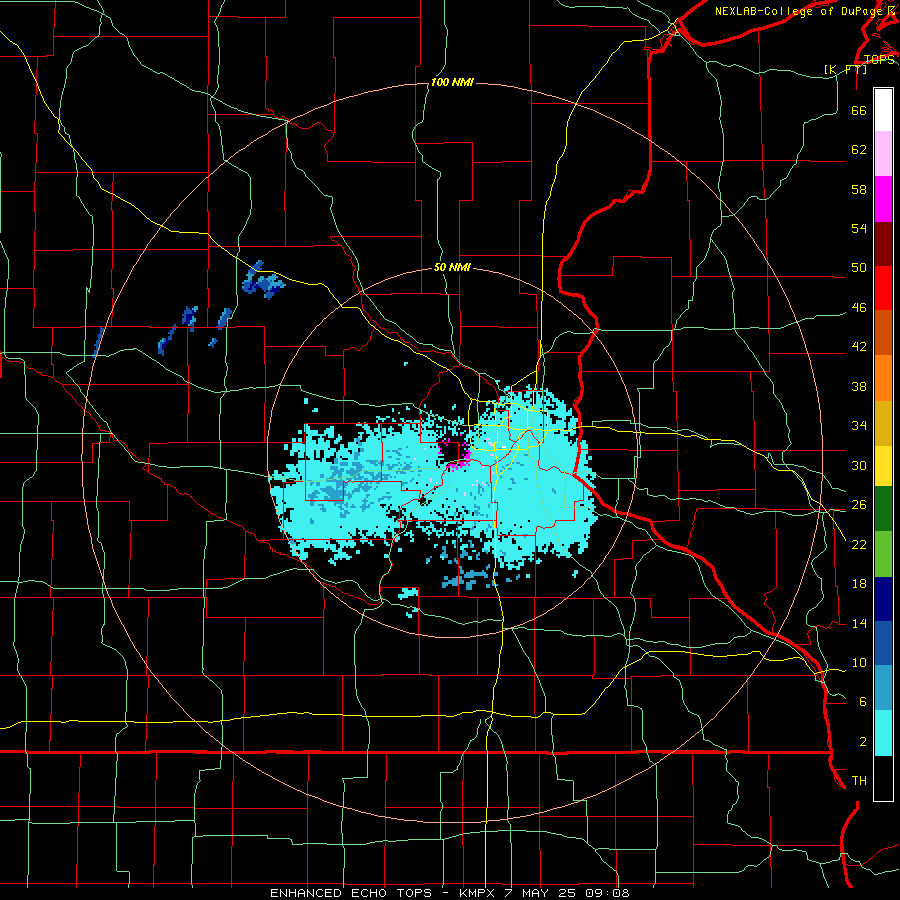This screenshot has width=900, height=900.
Task: Click the legend value 26
Action: click(x=859, y=505)
